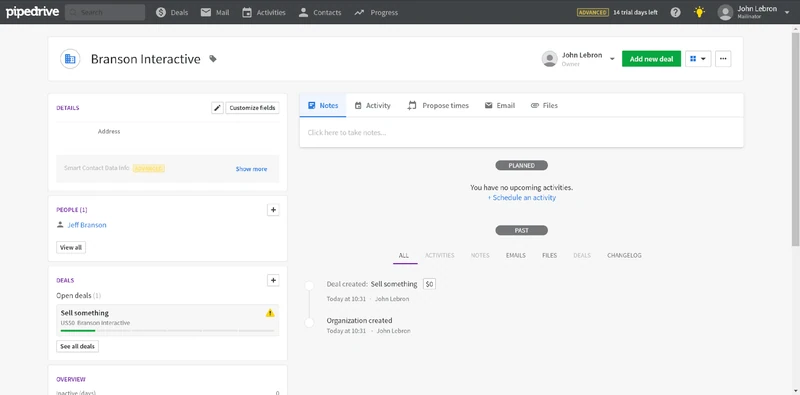Click the 14 trial days left text

(x=635, y=12)
